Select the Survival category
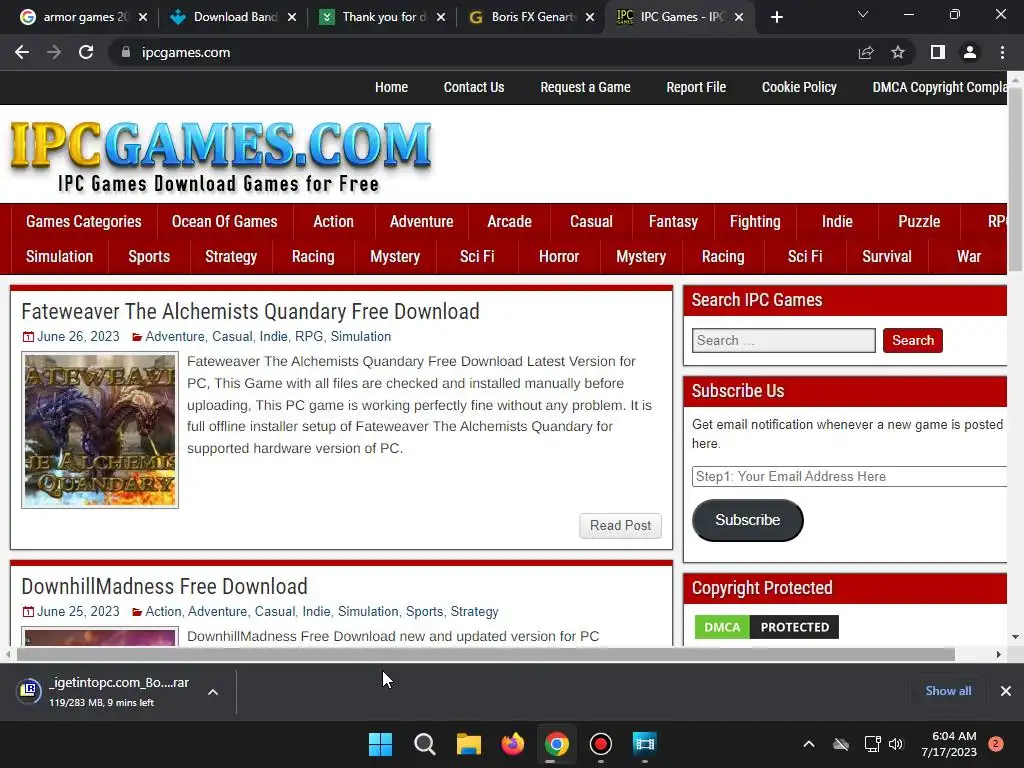This screenshot has height=768, width=1024. click(887, 257)
